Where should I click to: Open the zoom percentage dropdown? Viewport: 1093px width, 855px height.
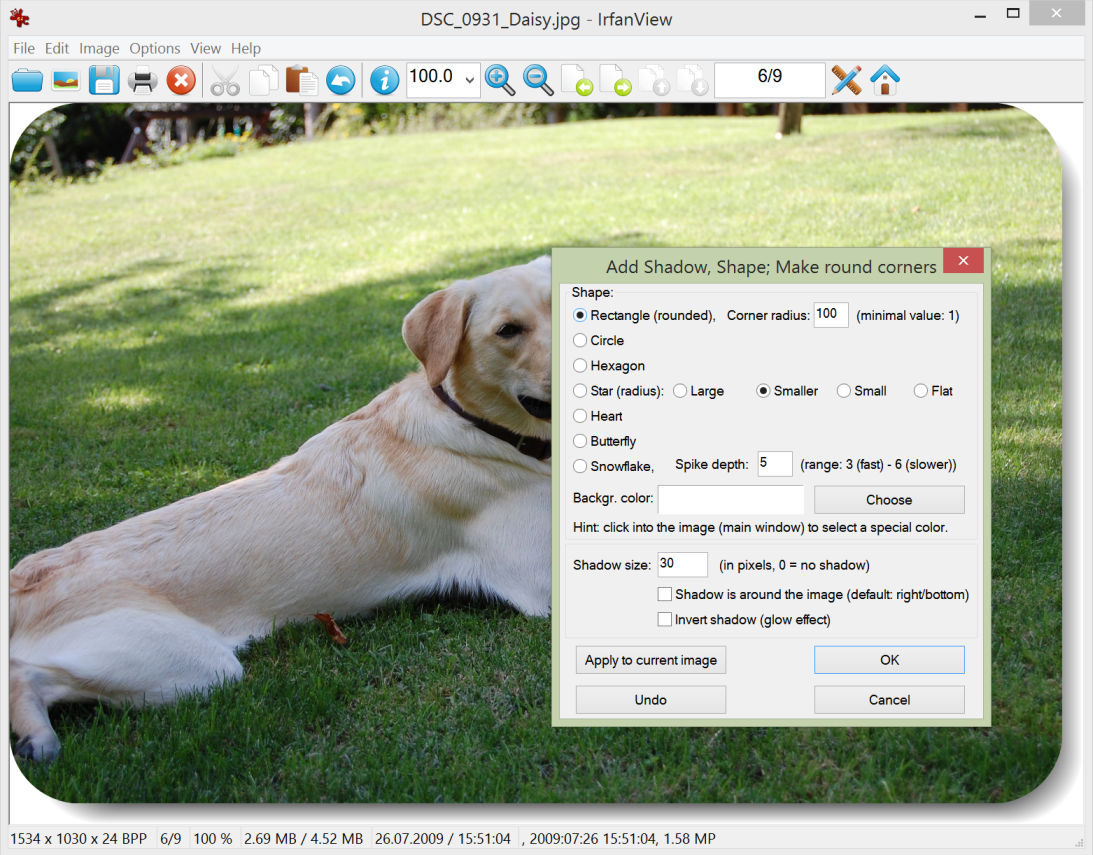coord(470,80)
